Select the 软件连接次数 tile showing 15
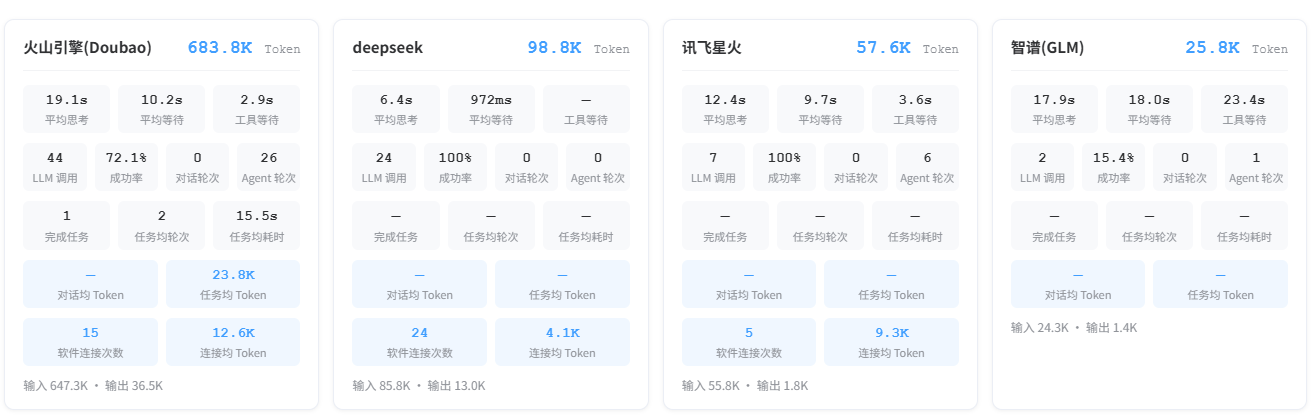 point(91,342)
